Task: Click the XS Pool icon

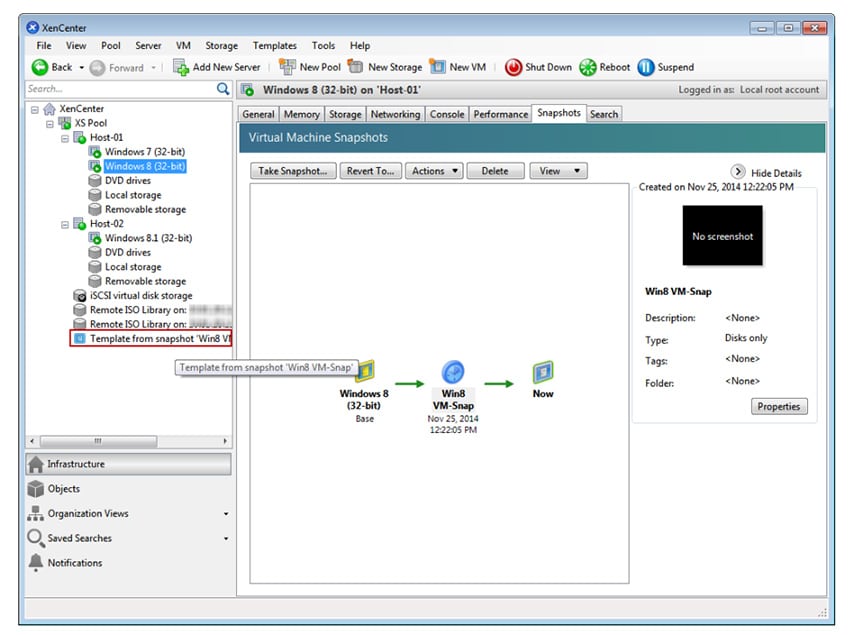Action: click(65, 123)
